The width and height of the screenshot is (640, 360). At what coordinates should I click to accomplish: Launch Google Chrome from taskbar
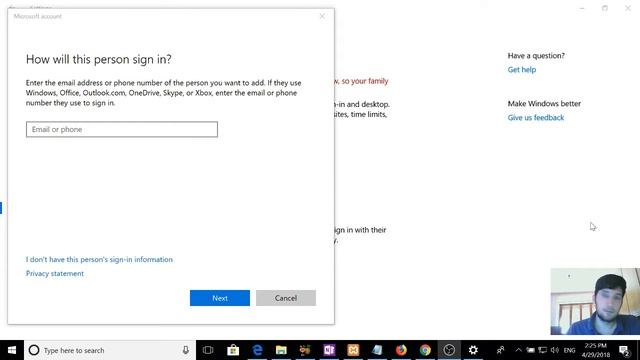[x=425, y=350]
